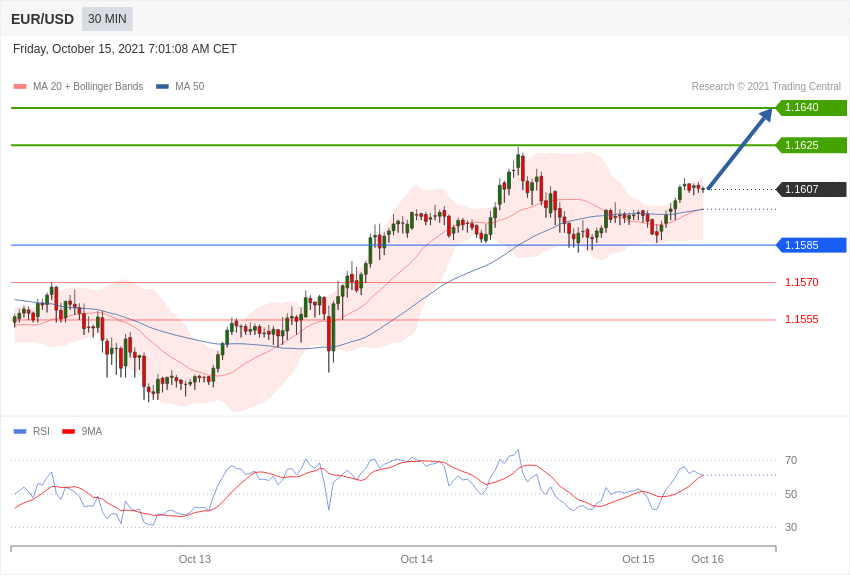The width and height of the screenshot is (850, 576).
Task: Click the Oct 15 date axis marker
Action: pos(638,559)
